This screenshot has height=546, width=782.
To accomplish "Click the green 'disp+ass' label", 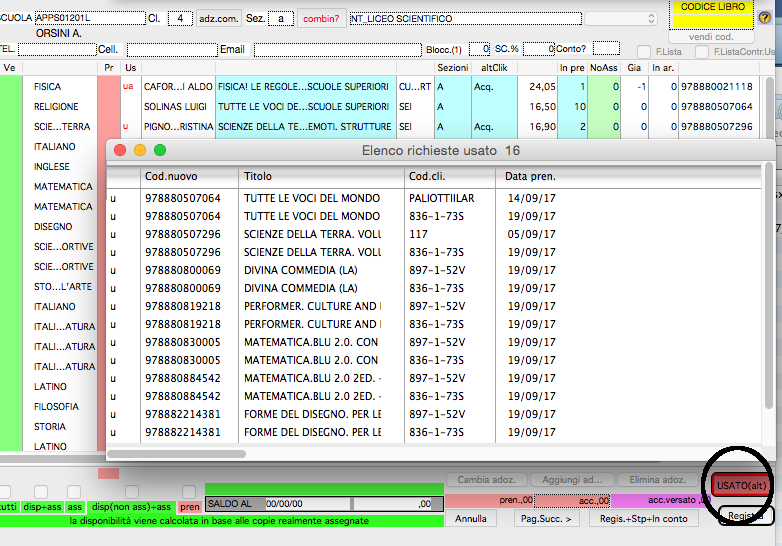I will (42, 507).
